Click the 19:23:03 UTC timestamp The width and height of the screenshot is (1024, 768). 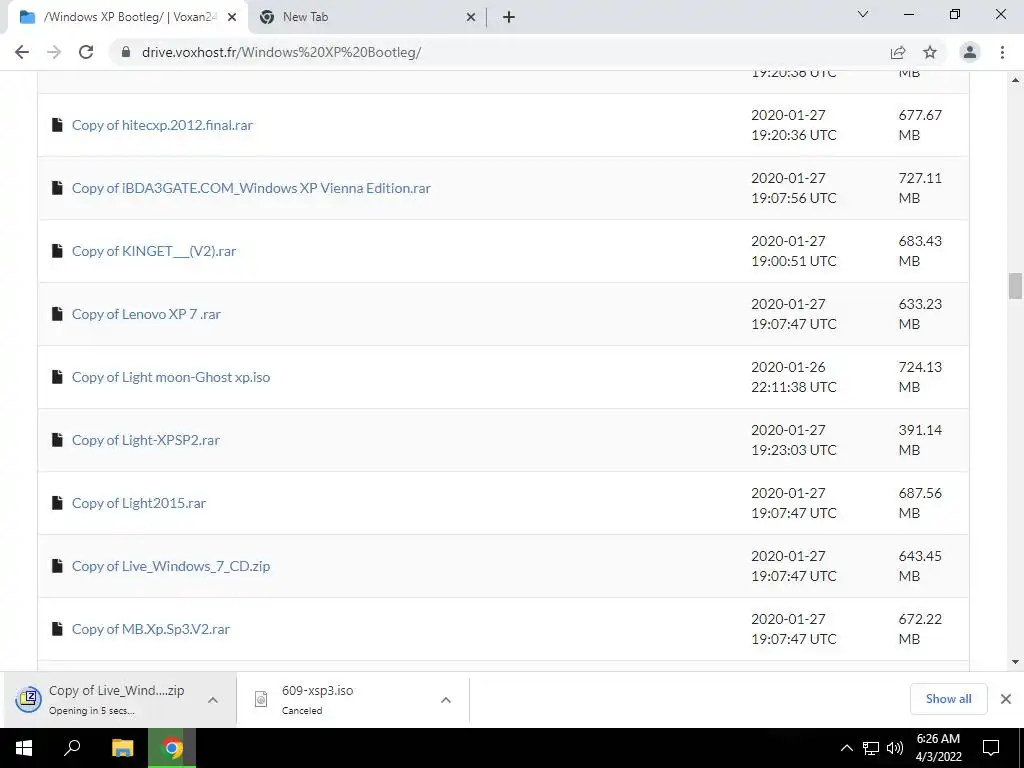click(x=793, y=450)
